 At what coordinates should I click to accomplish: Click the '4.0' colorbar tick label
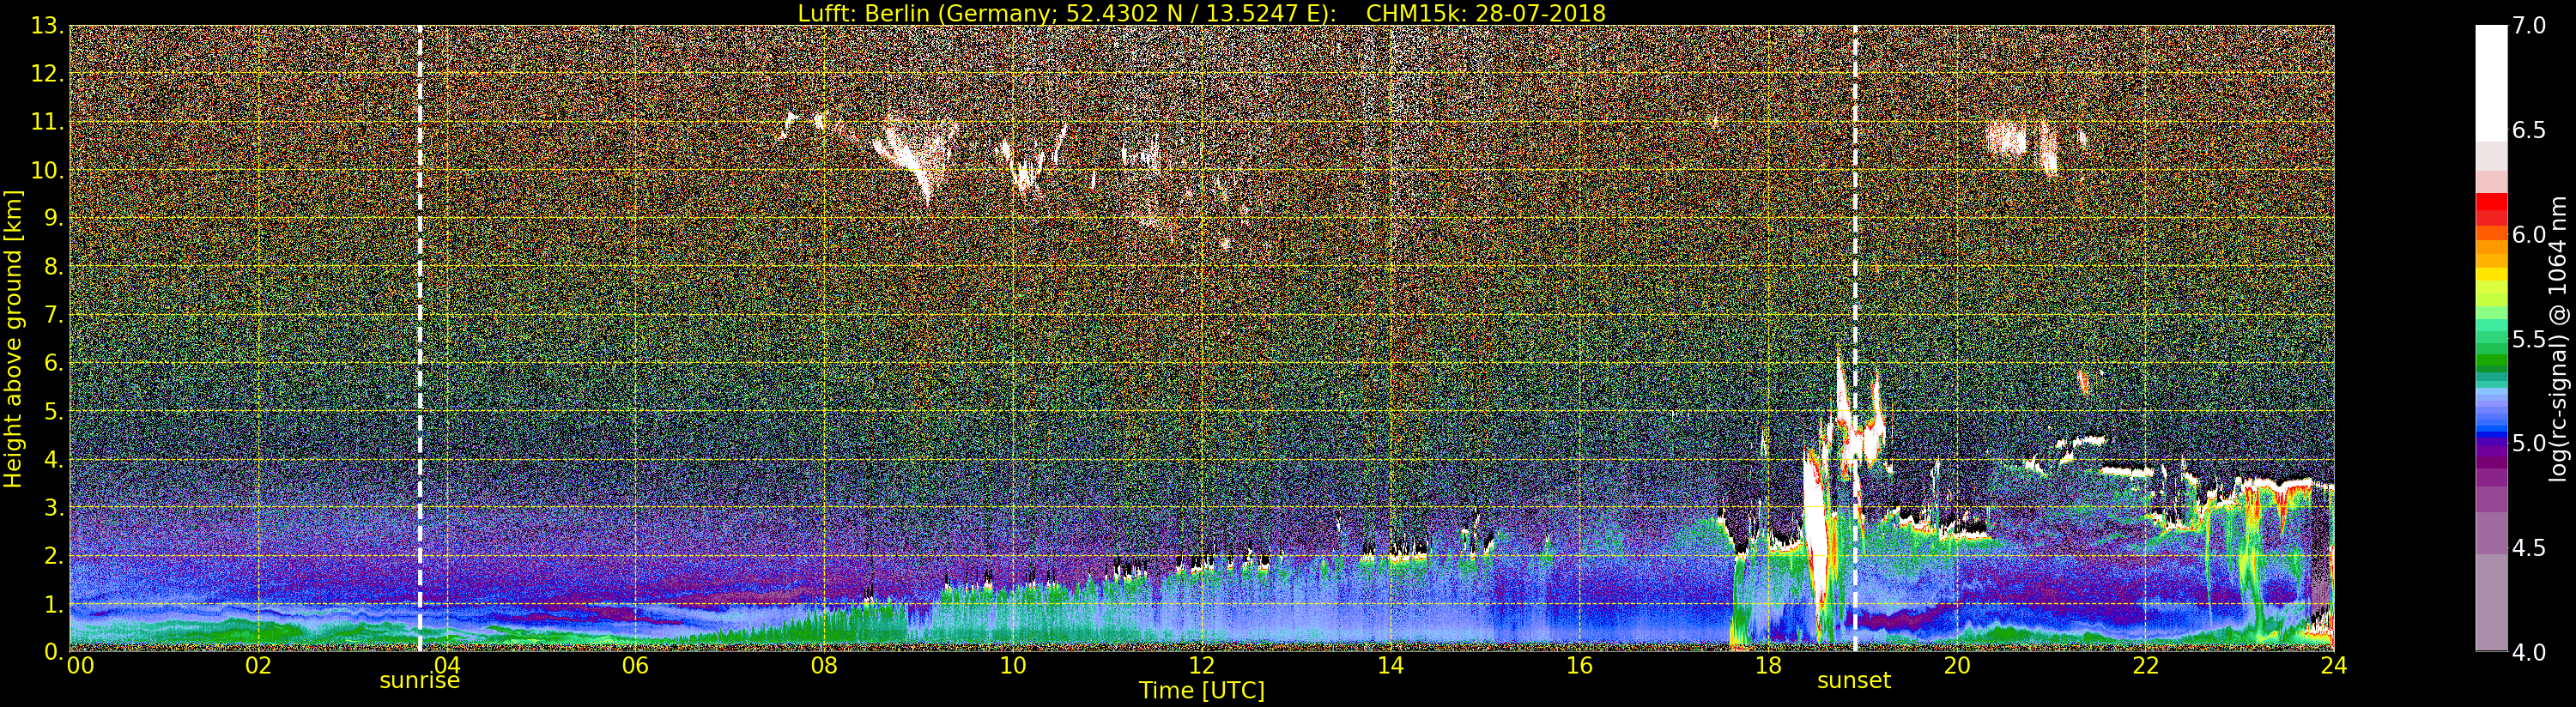click(x=2529, y=652)
